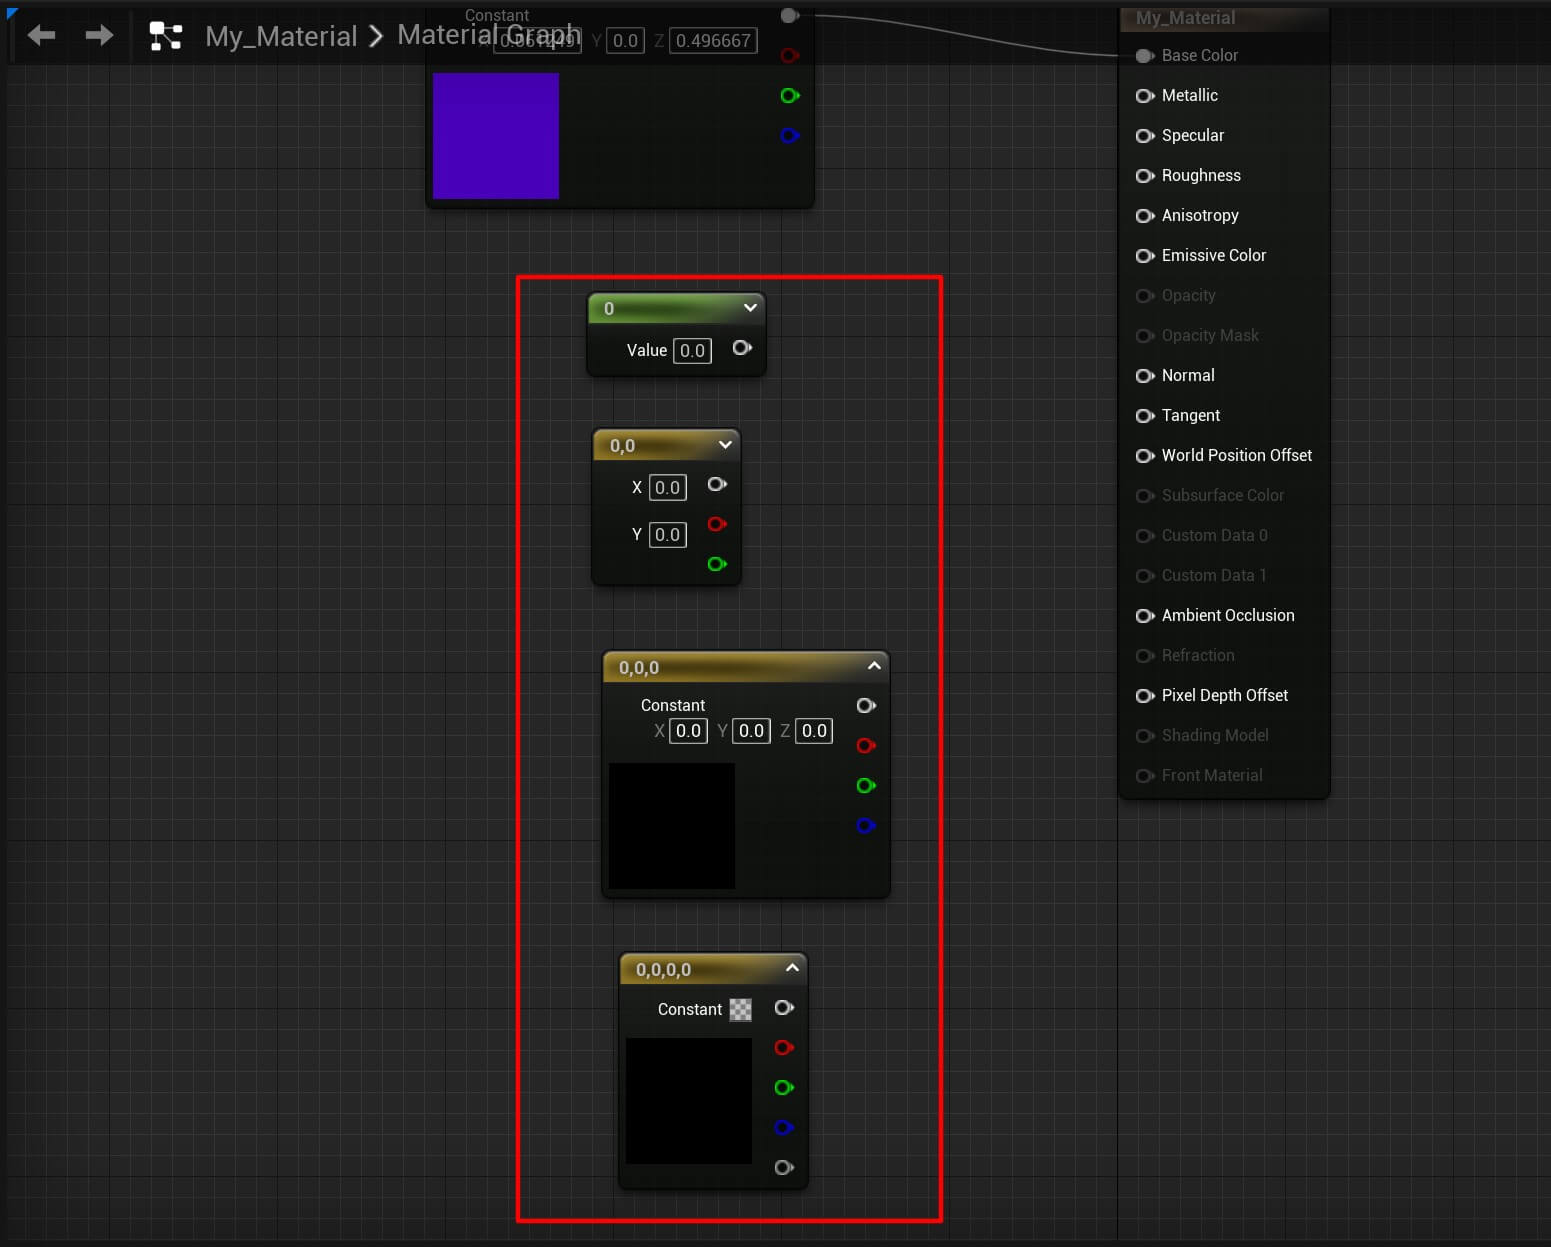Click the white RGBA output pin of 0,0,0,0 node
The height and width of the screenshot is (1247, 1551).
click(x=784, y=1008)
